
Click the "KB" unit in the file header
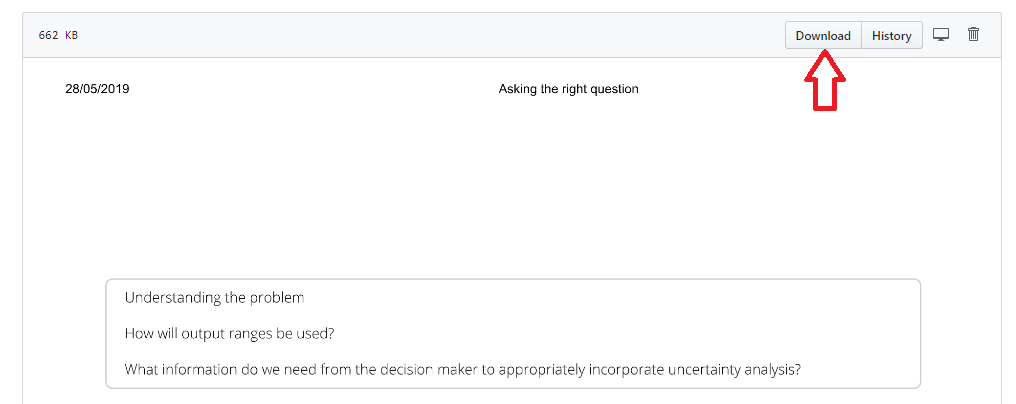71,35
